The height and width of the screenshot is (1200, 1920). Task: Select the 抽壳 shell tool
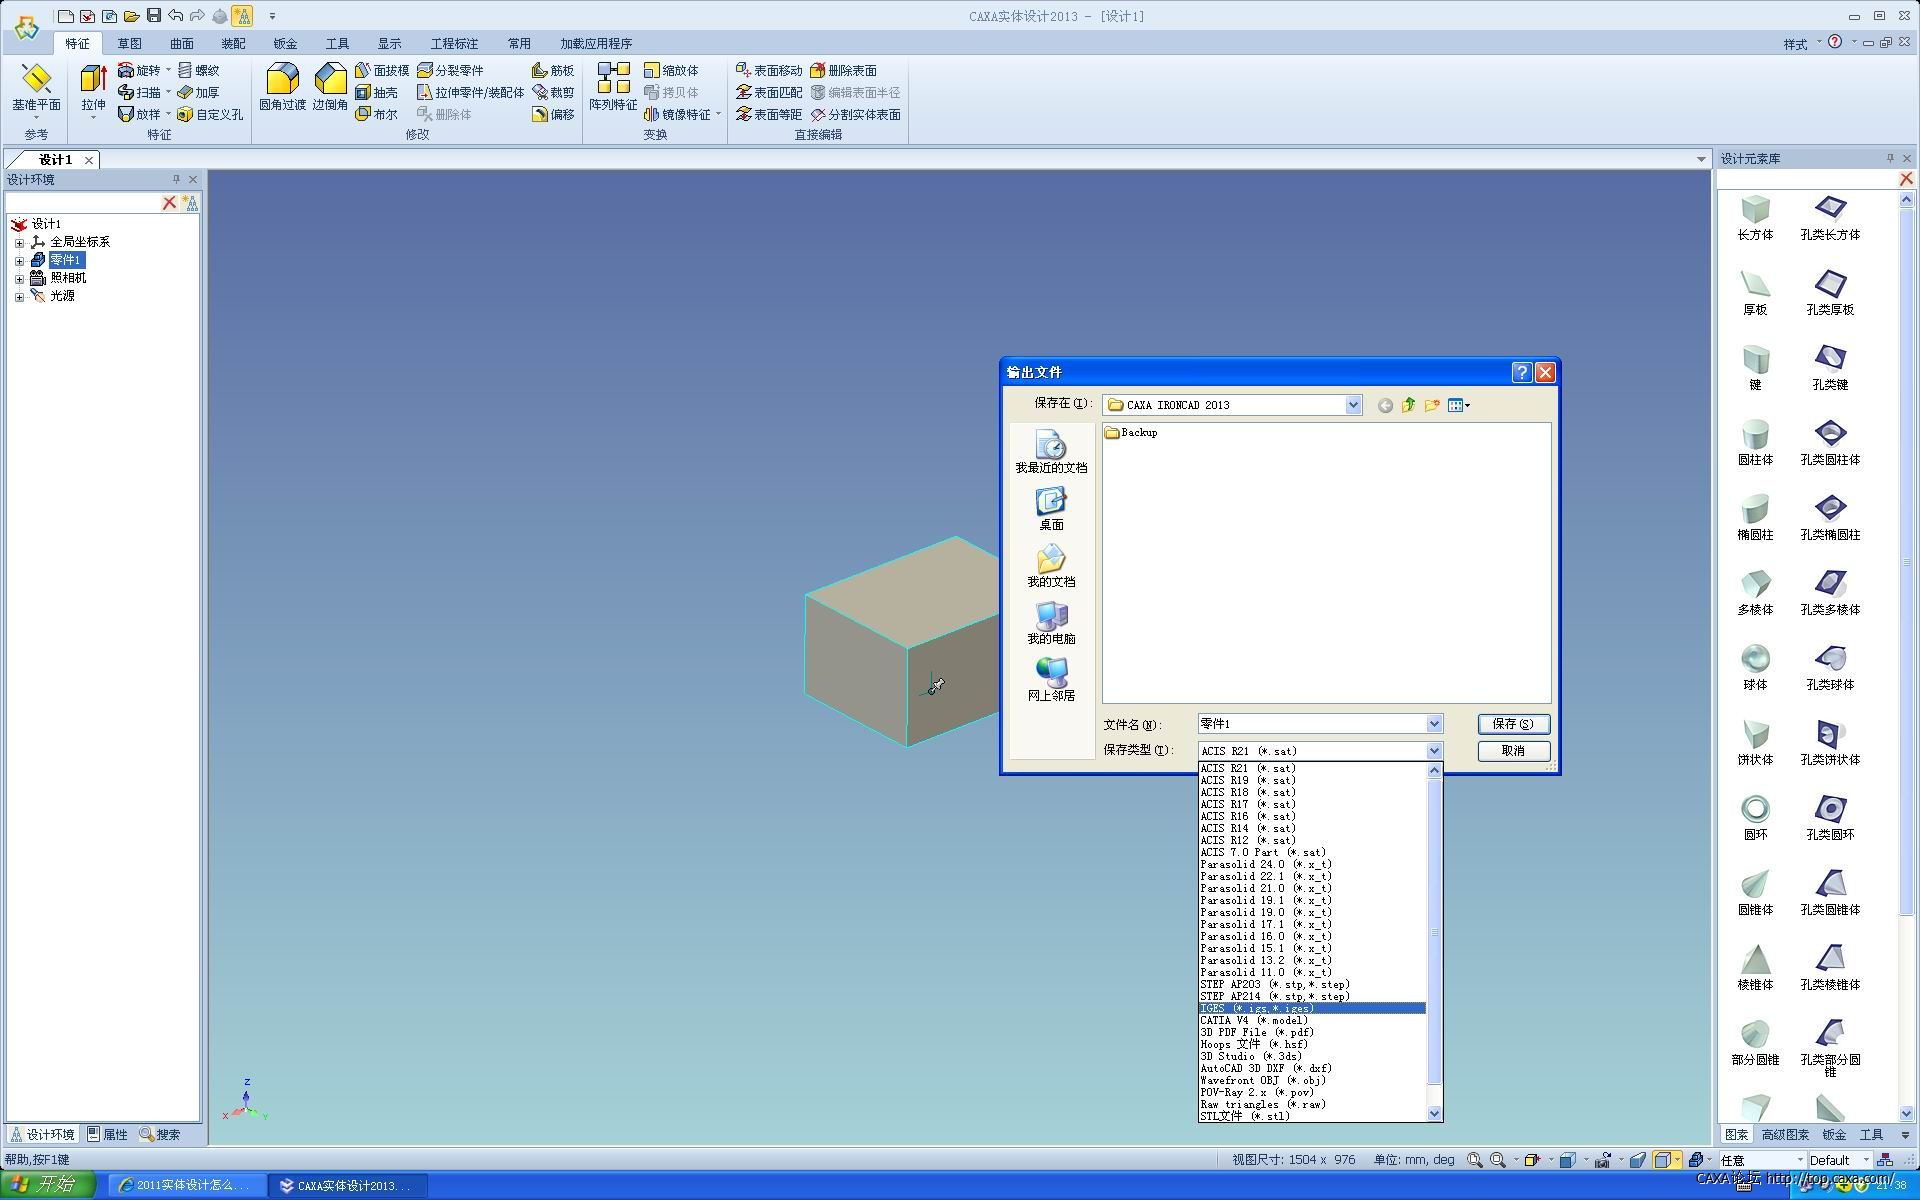pos(377,92)
